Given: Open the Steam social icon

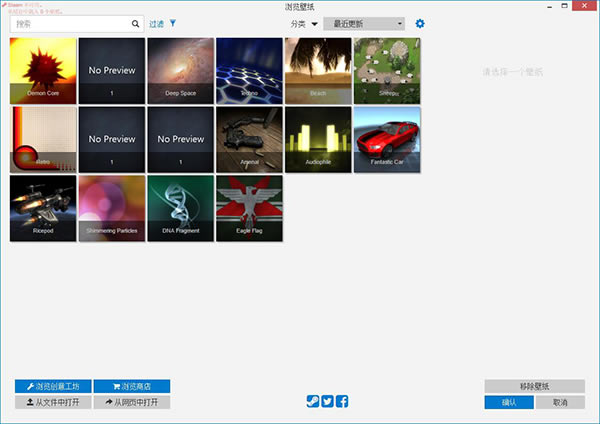Looking at the screenshot, I should pos(313,401).
